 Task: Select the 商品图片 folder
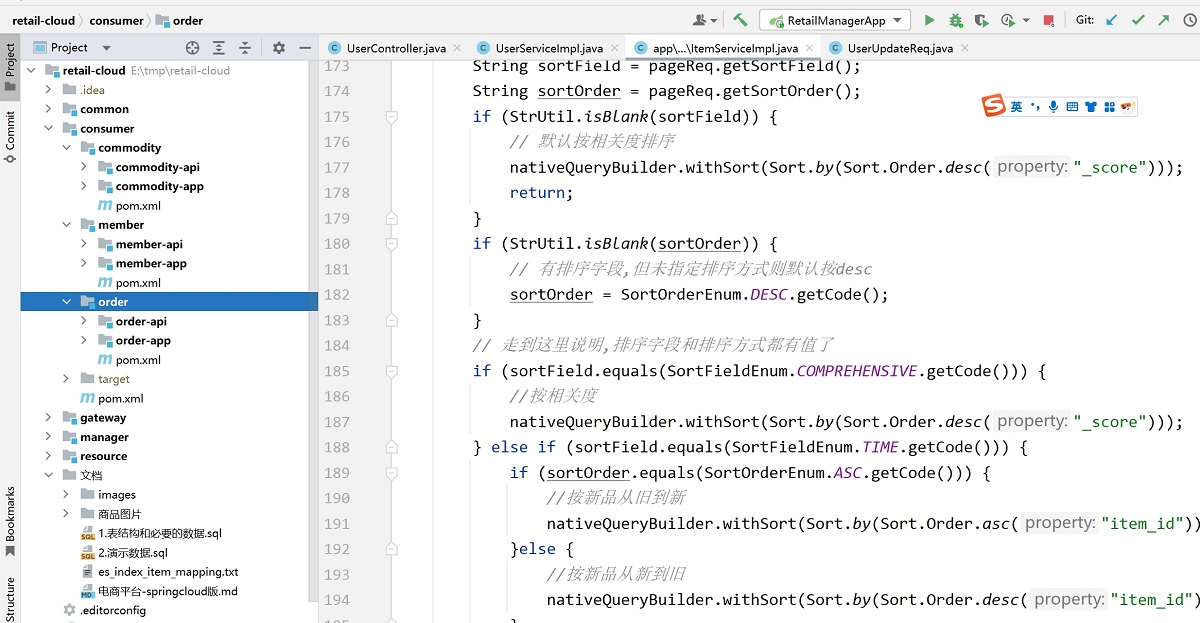[120, 514]
